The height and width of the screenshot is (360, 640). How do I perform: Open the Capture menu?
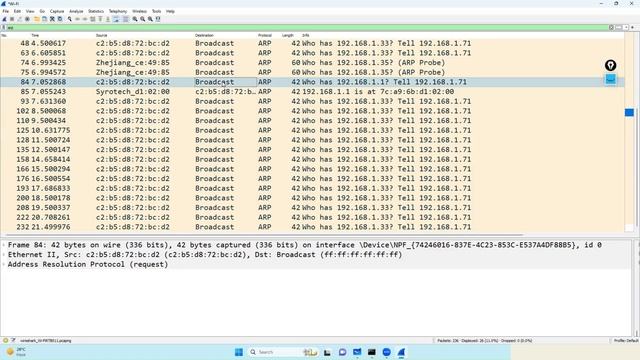coord(57,11)
